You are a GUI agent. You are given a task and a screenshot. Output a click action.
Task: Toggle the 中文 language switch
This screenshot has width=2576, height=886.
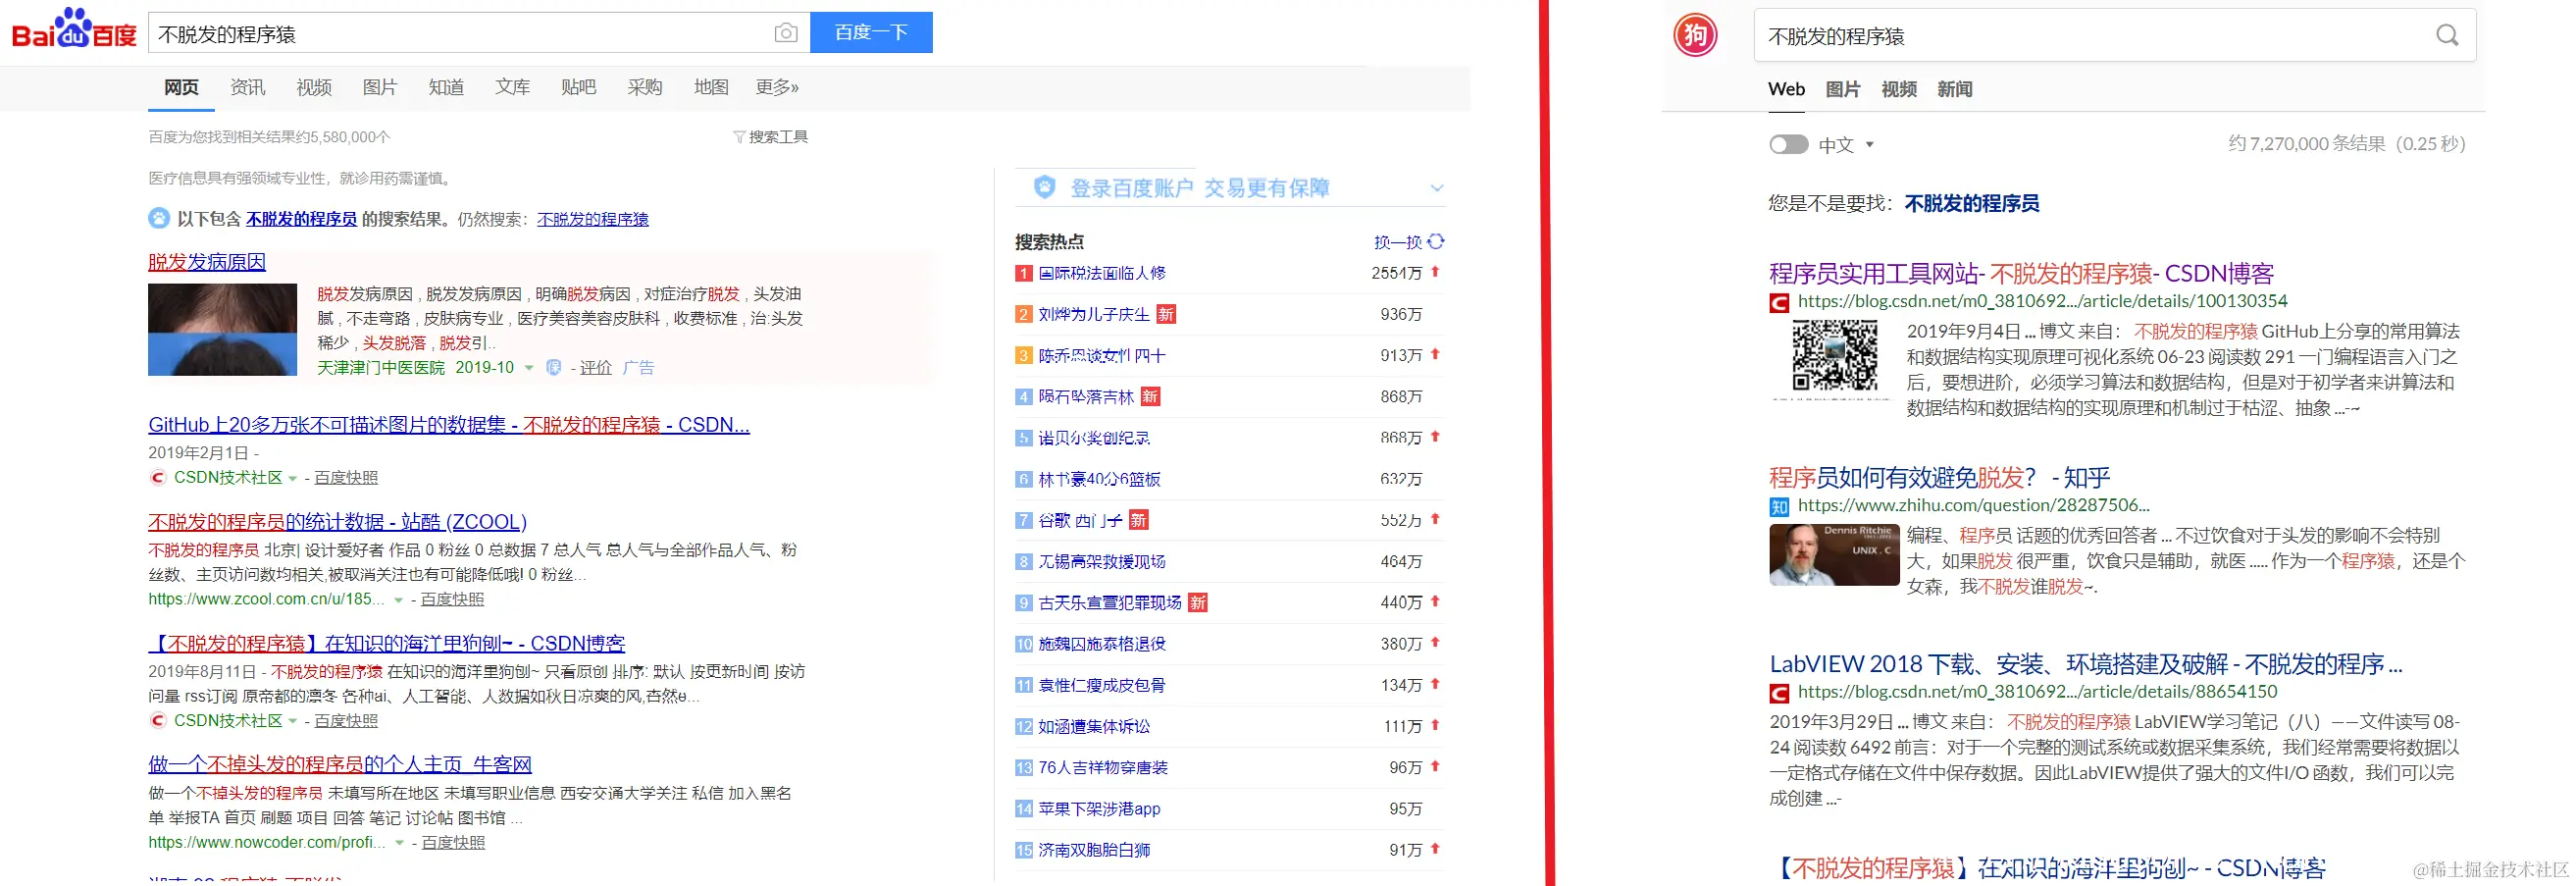pyautogui.click(x=1788, y=145)
